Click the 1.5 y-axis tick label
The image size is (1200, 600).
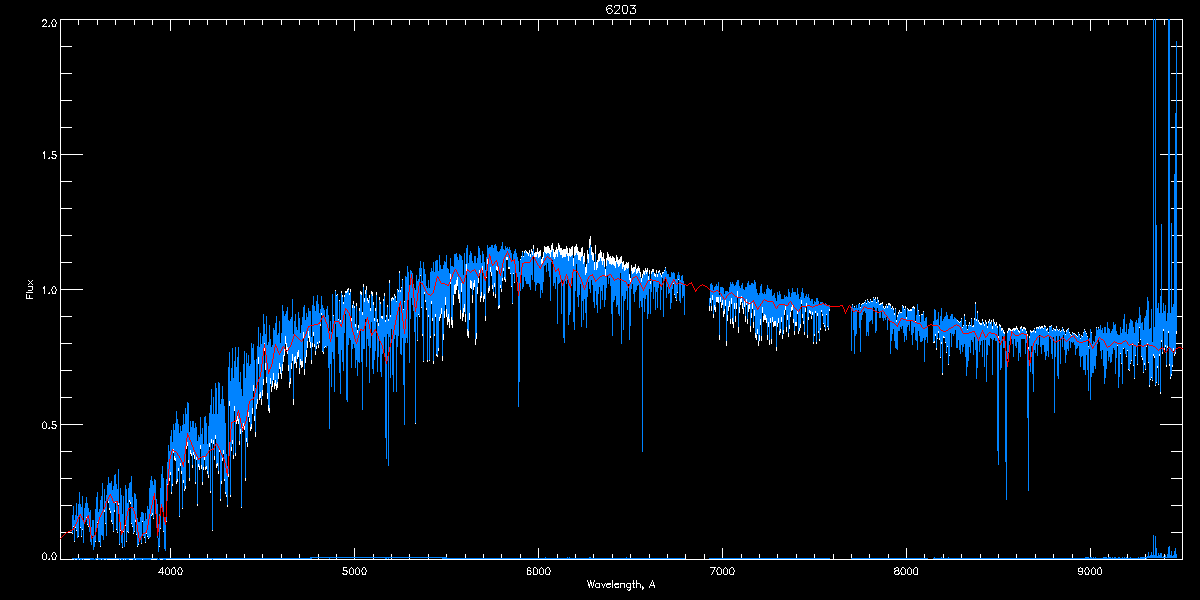point(47,155)
